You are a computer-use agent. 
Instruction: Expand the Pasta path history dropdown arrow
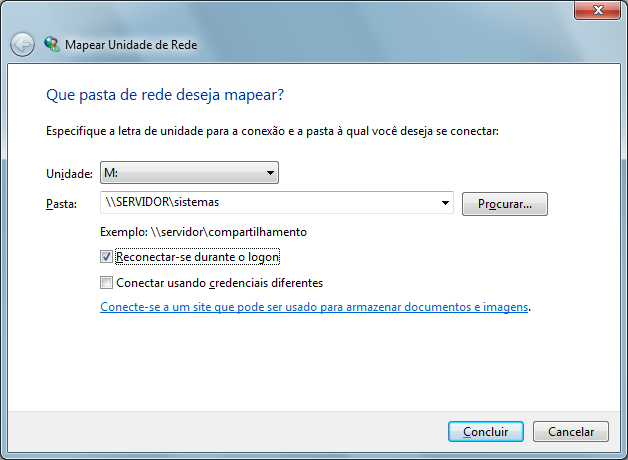coord(445,203)
